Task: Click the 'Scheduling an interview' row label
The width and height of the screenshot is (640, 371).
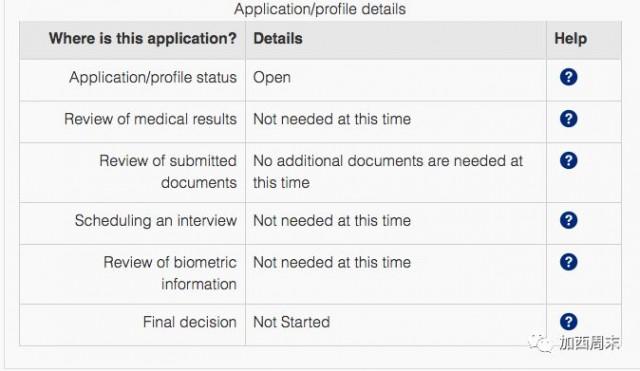Action: click(x=156, y=221)
